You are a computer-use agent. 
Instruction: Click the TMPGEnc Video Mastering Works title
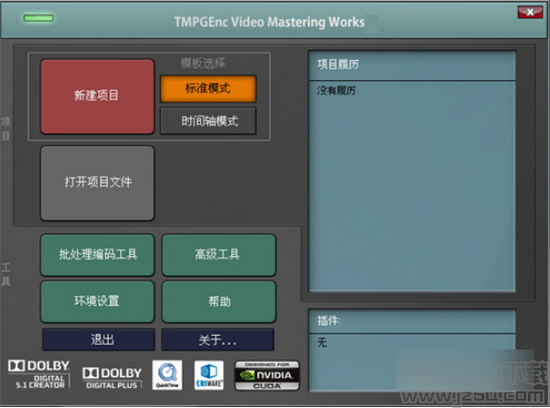pyautogui.click(x=269, y=22)
